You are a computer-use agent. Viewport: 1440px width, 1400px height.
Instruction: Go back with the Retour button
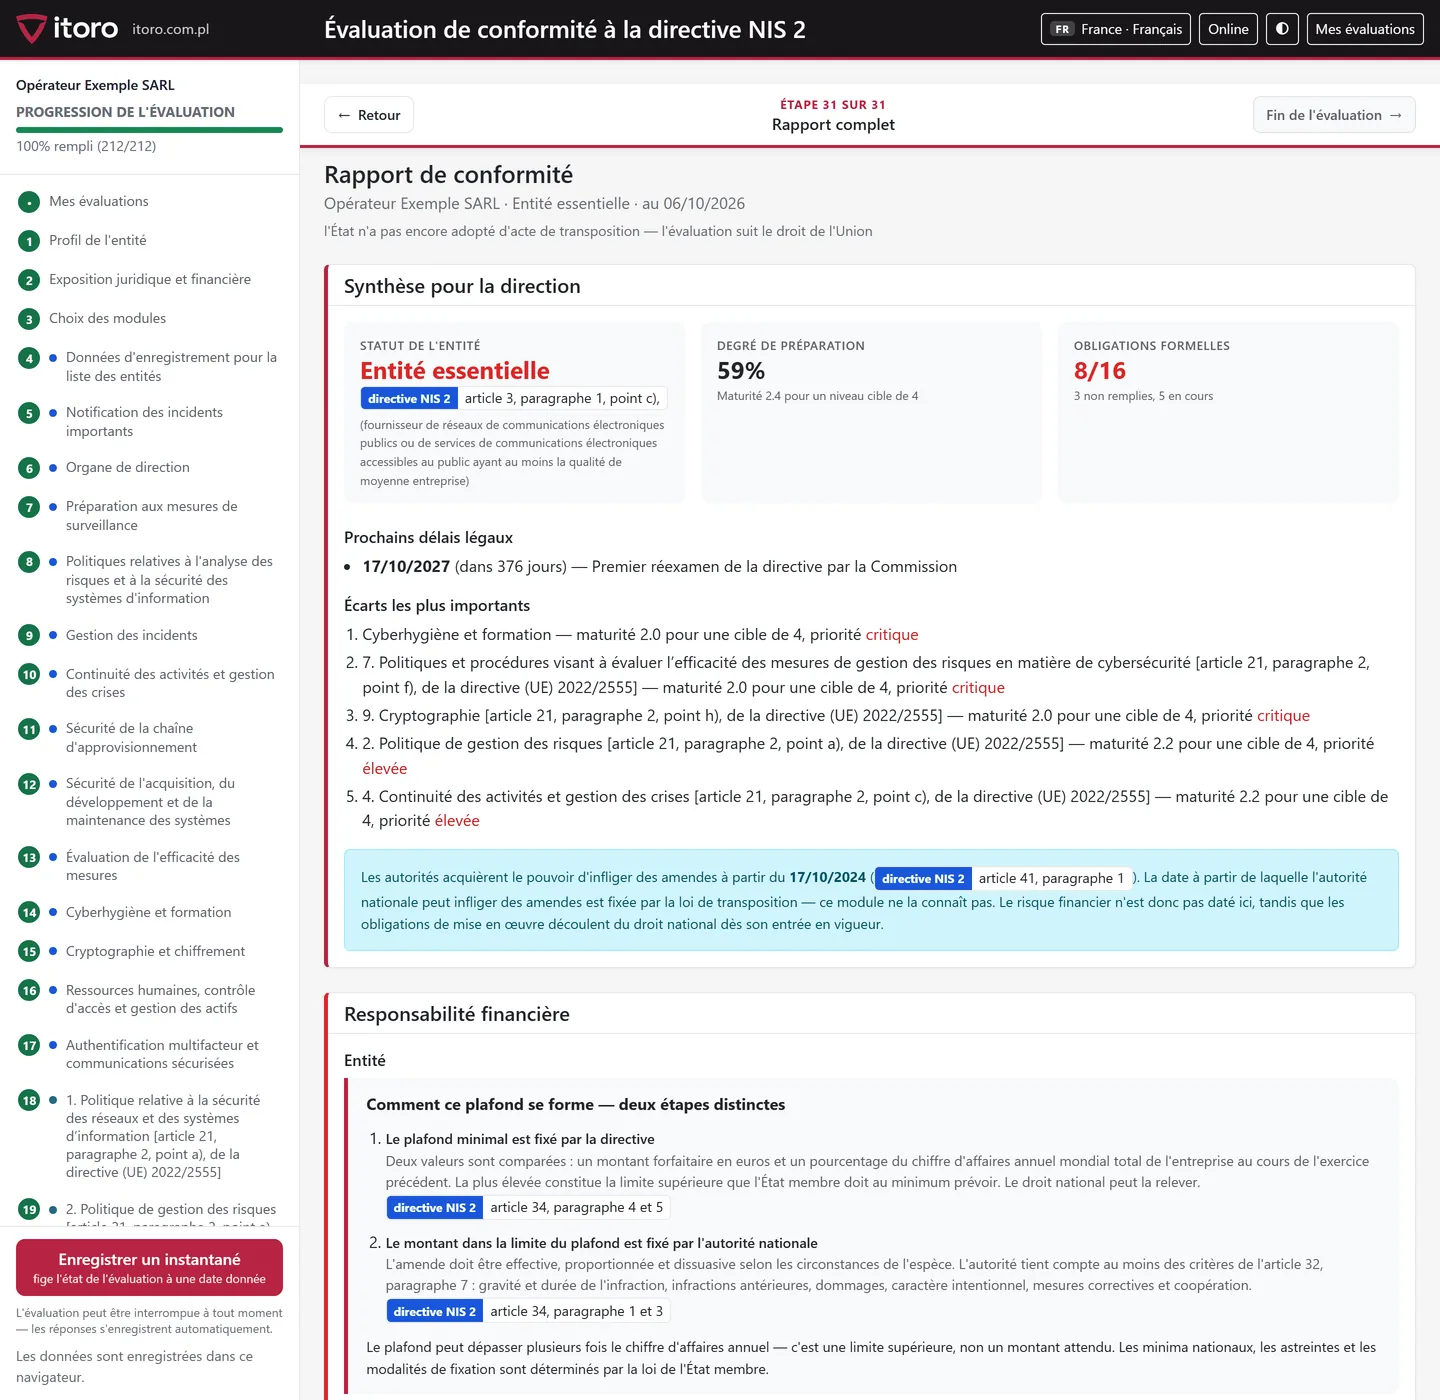point(369,115)
